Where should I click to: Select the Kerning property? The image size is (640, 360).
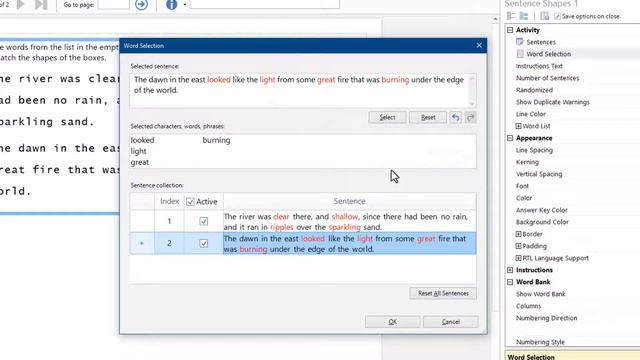pyautogui.click(x=527, y=162)
